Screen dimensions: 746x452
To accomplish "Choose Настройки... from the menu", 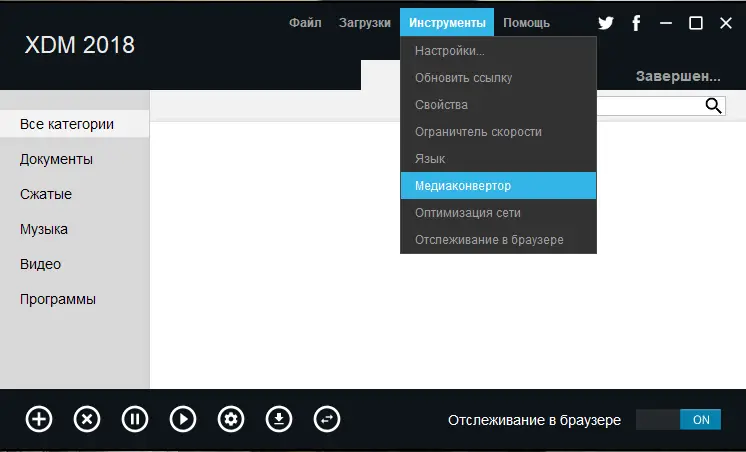I will 498,50.
